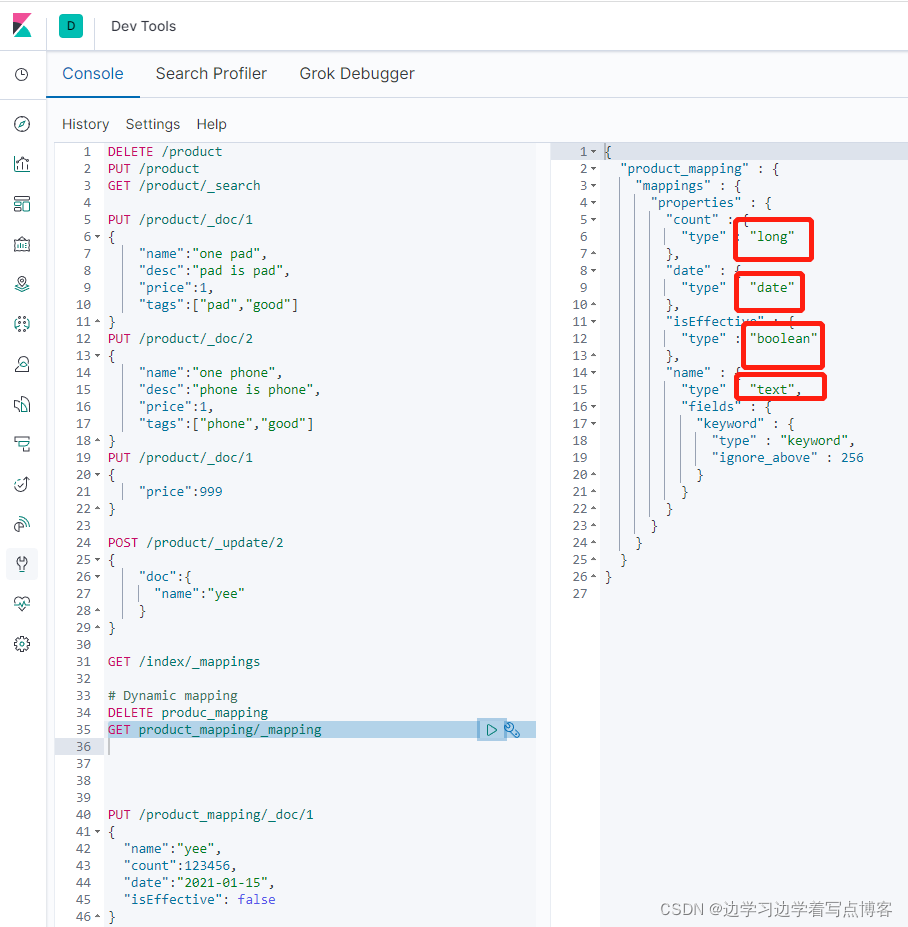The image size is (908, 927).
Task: Click the send request play button
Action: tap(490, 729)
